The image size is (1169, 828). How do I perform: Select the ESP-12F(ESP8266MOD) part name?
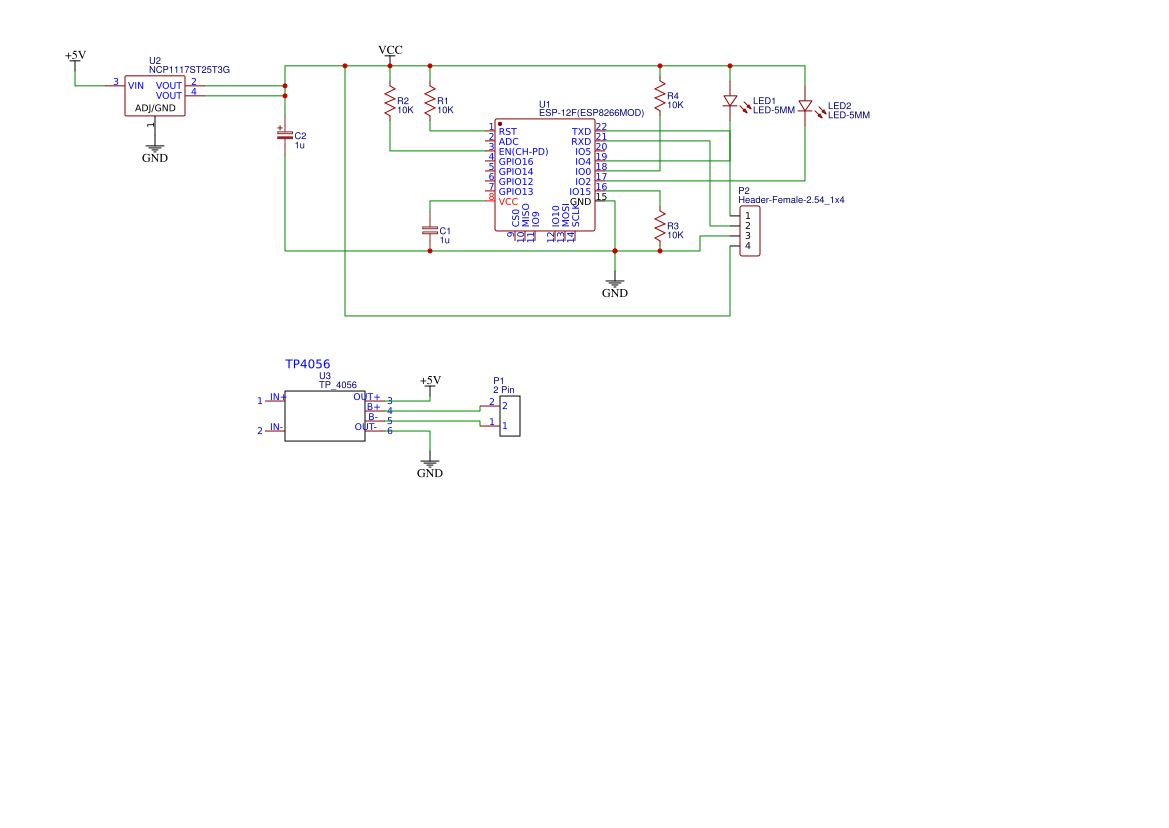click(591, 113)
